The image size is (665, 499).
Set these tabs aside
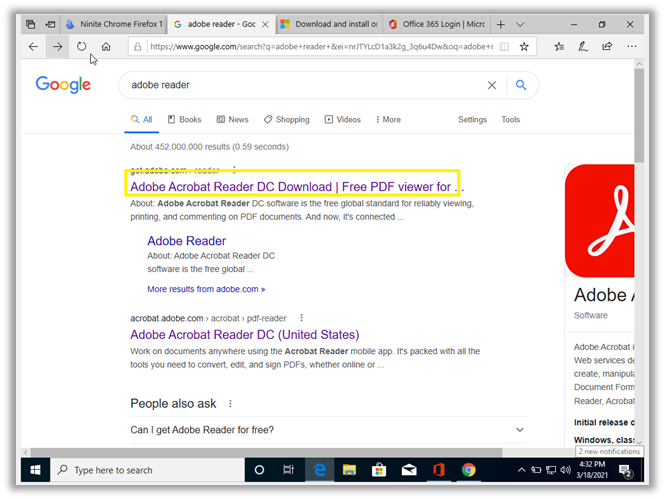pos(50,24)
